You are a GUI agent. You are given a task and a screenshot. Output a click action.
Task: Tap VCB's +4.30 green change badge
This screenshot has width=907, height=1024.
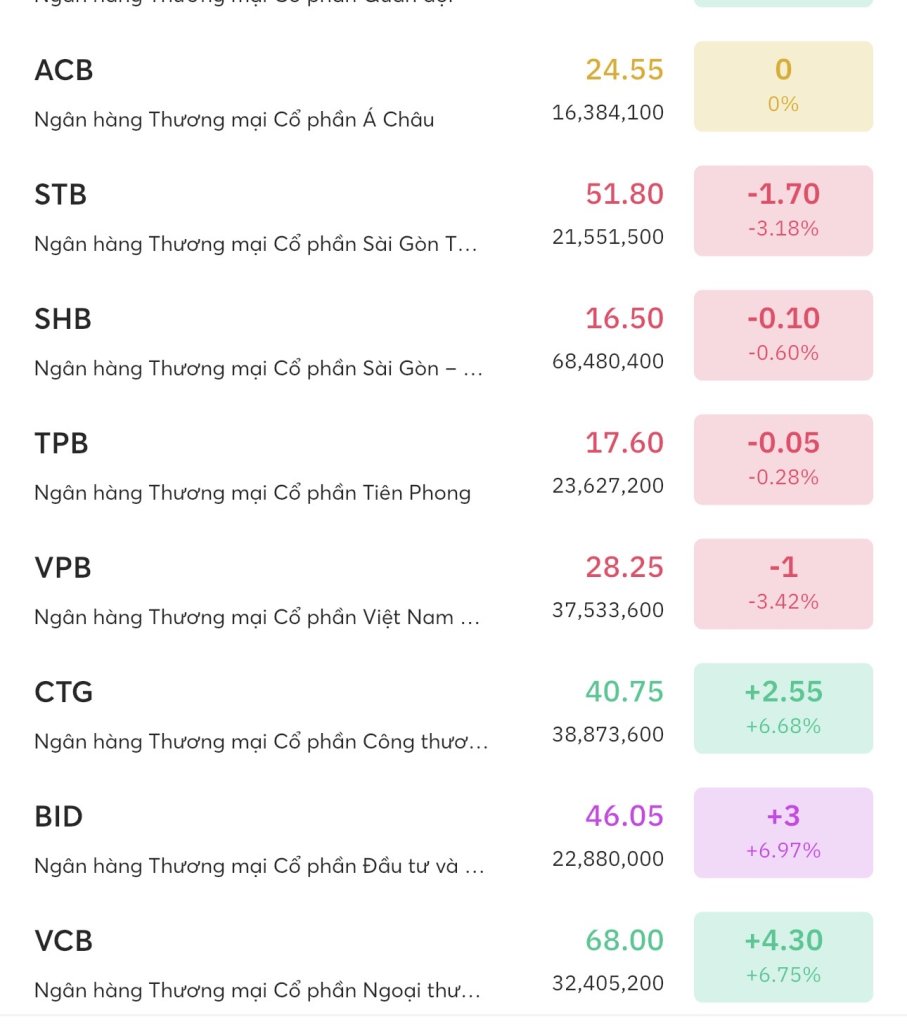(783, 957)
